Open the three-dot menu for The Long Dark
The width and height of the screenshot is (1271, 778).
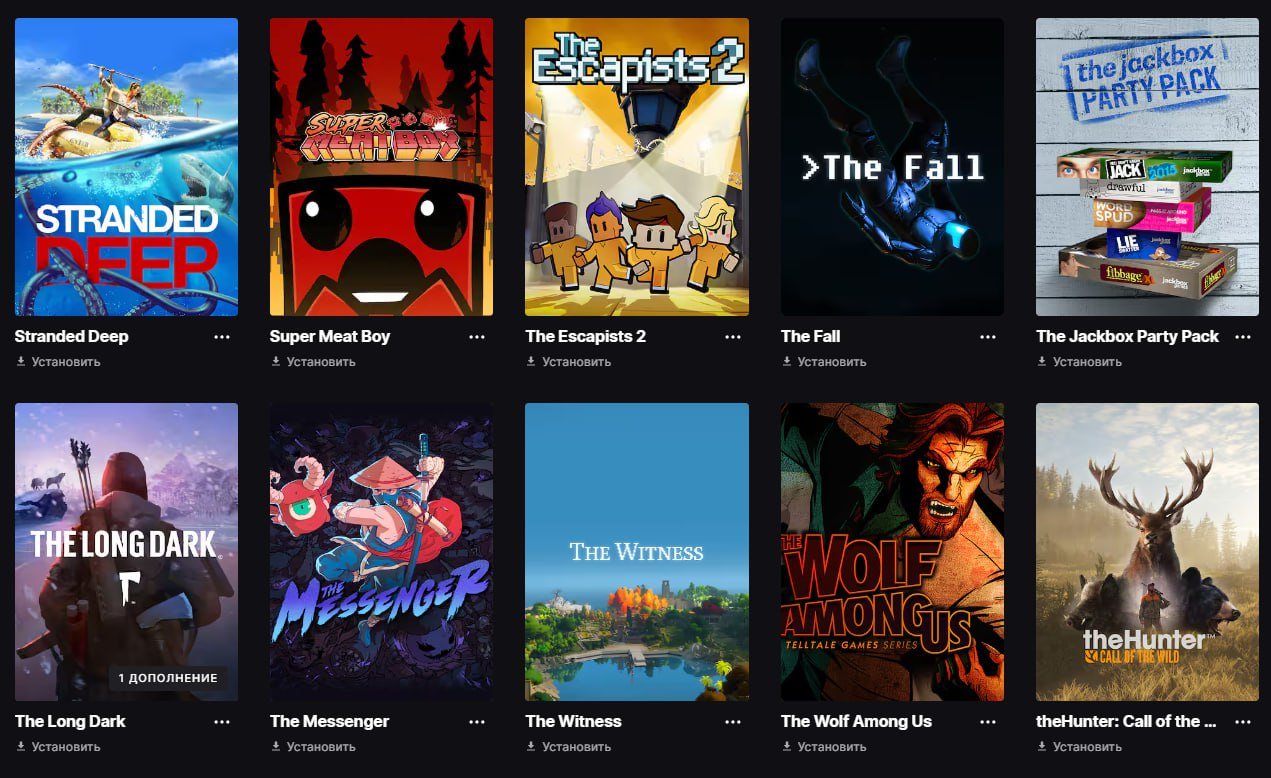click(x=222, y=722)
